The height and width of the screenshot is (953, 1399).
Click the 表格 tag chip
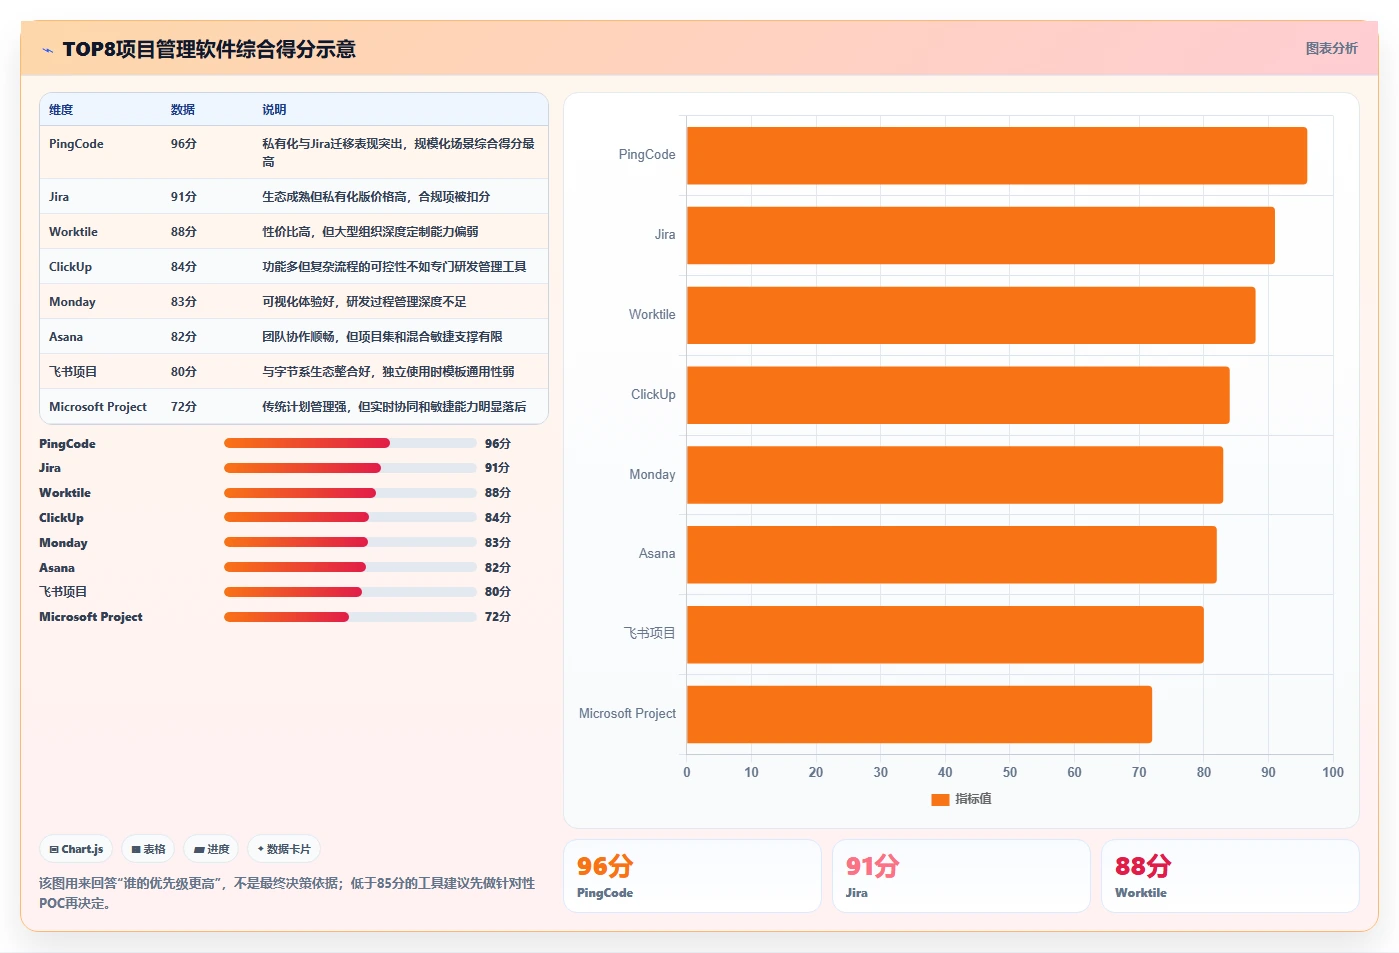pyautogui.click(x=148, y=849)
